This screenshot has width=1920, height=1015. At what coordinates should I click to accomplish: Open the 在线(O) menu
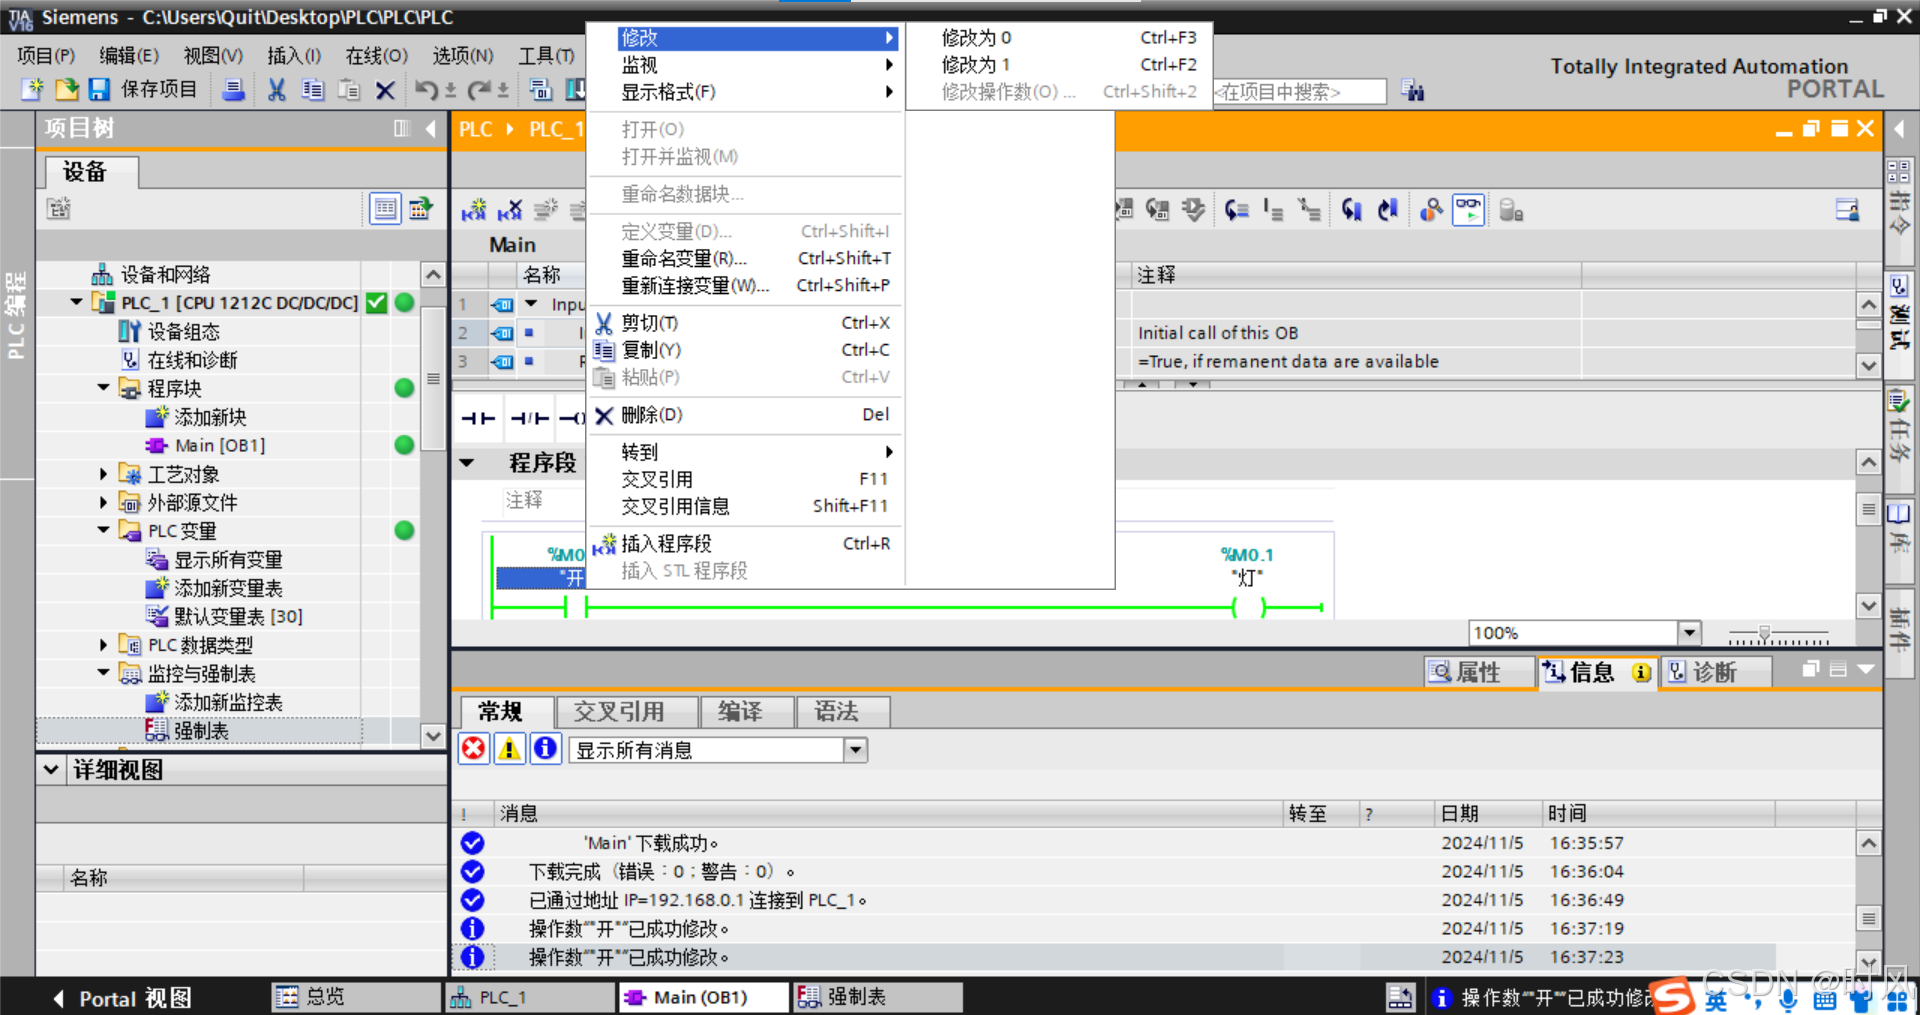click(x=376, y=56)
